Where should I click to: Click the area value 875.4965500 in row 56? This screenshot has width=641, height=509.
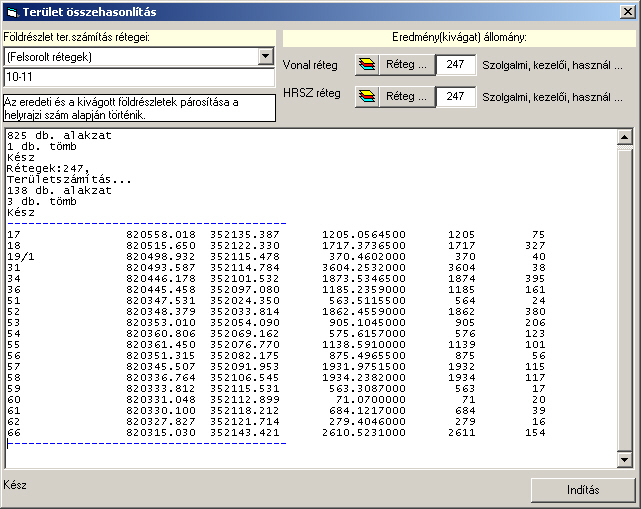(x=368, y=356)
